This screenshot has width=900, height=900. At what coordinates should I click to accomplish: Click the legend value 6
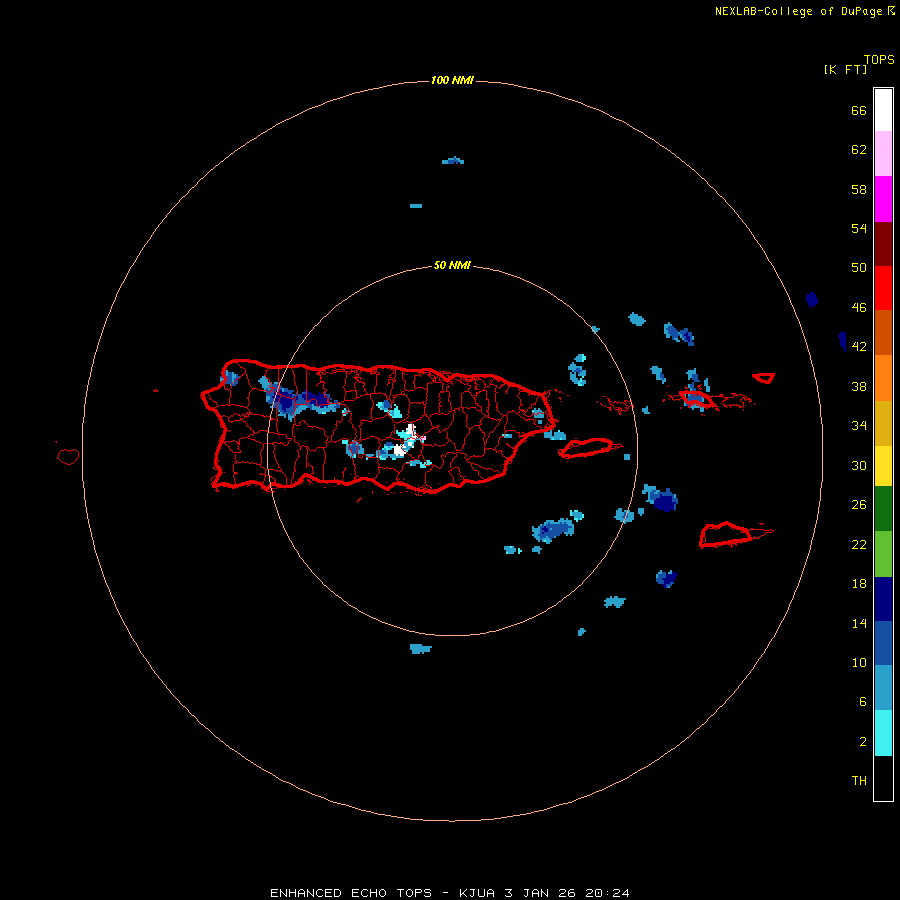(863, 701)
